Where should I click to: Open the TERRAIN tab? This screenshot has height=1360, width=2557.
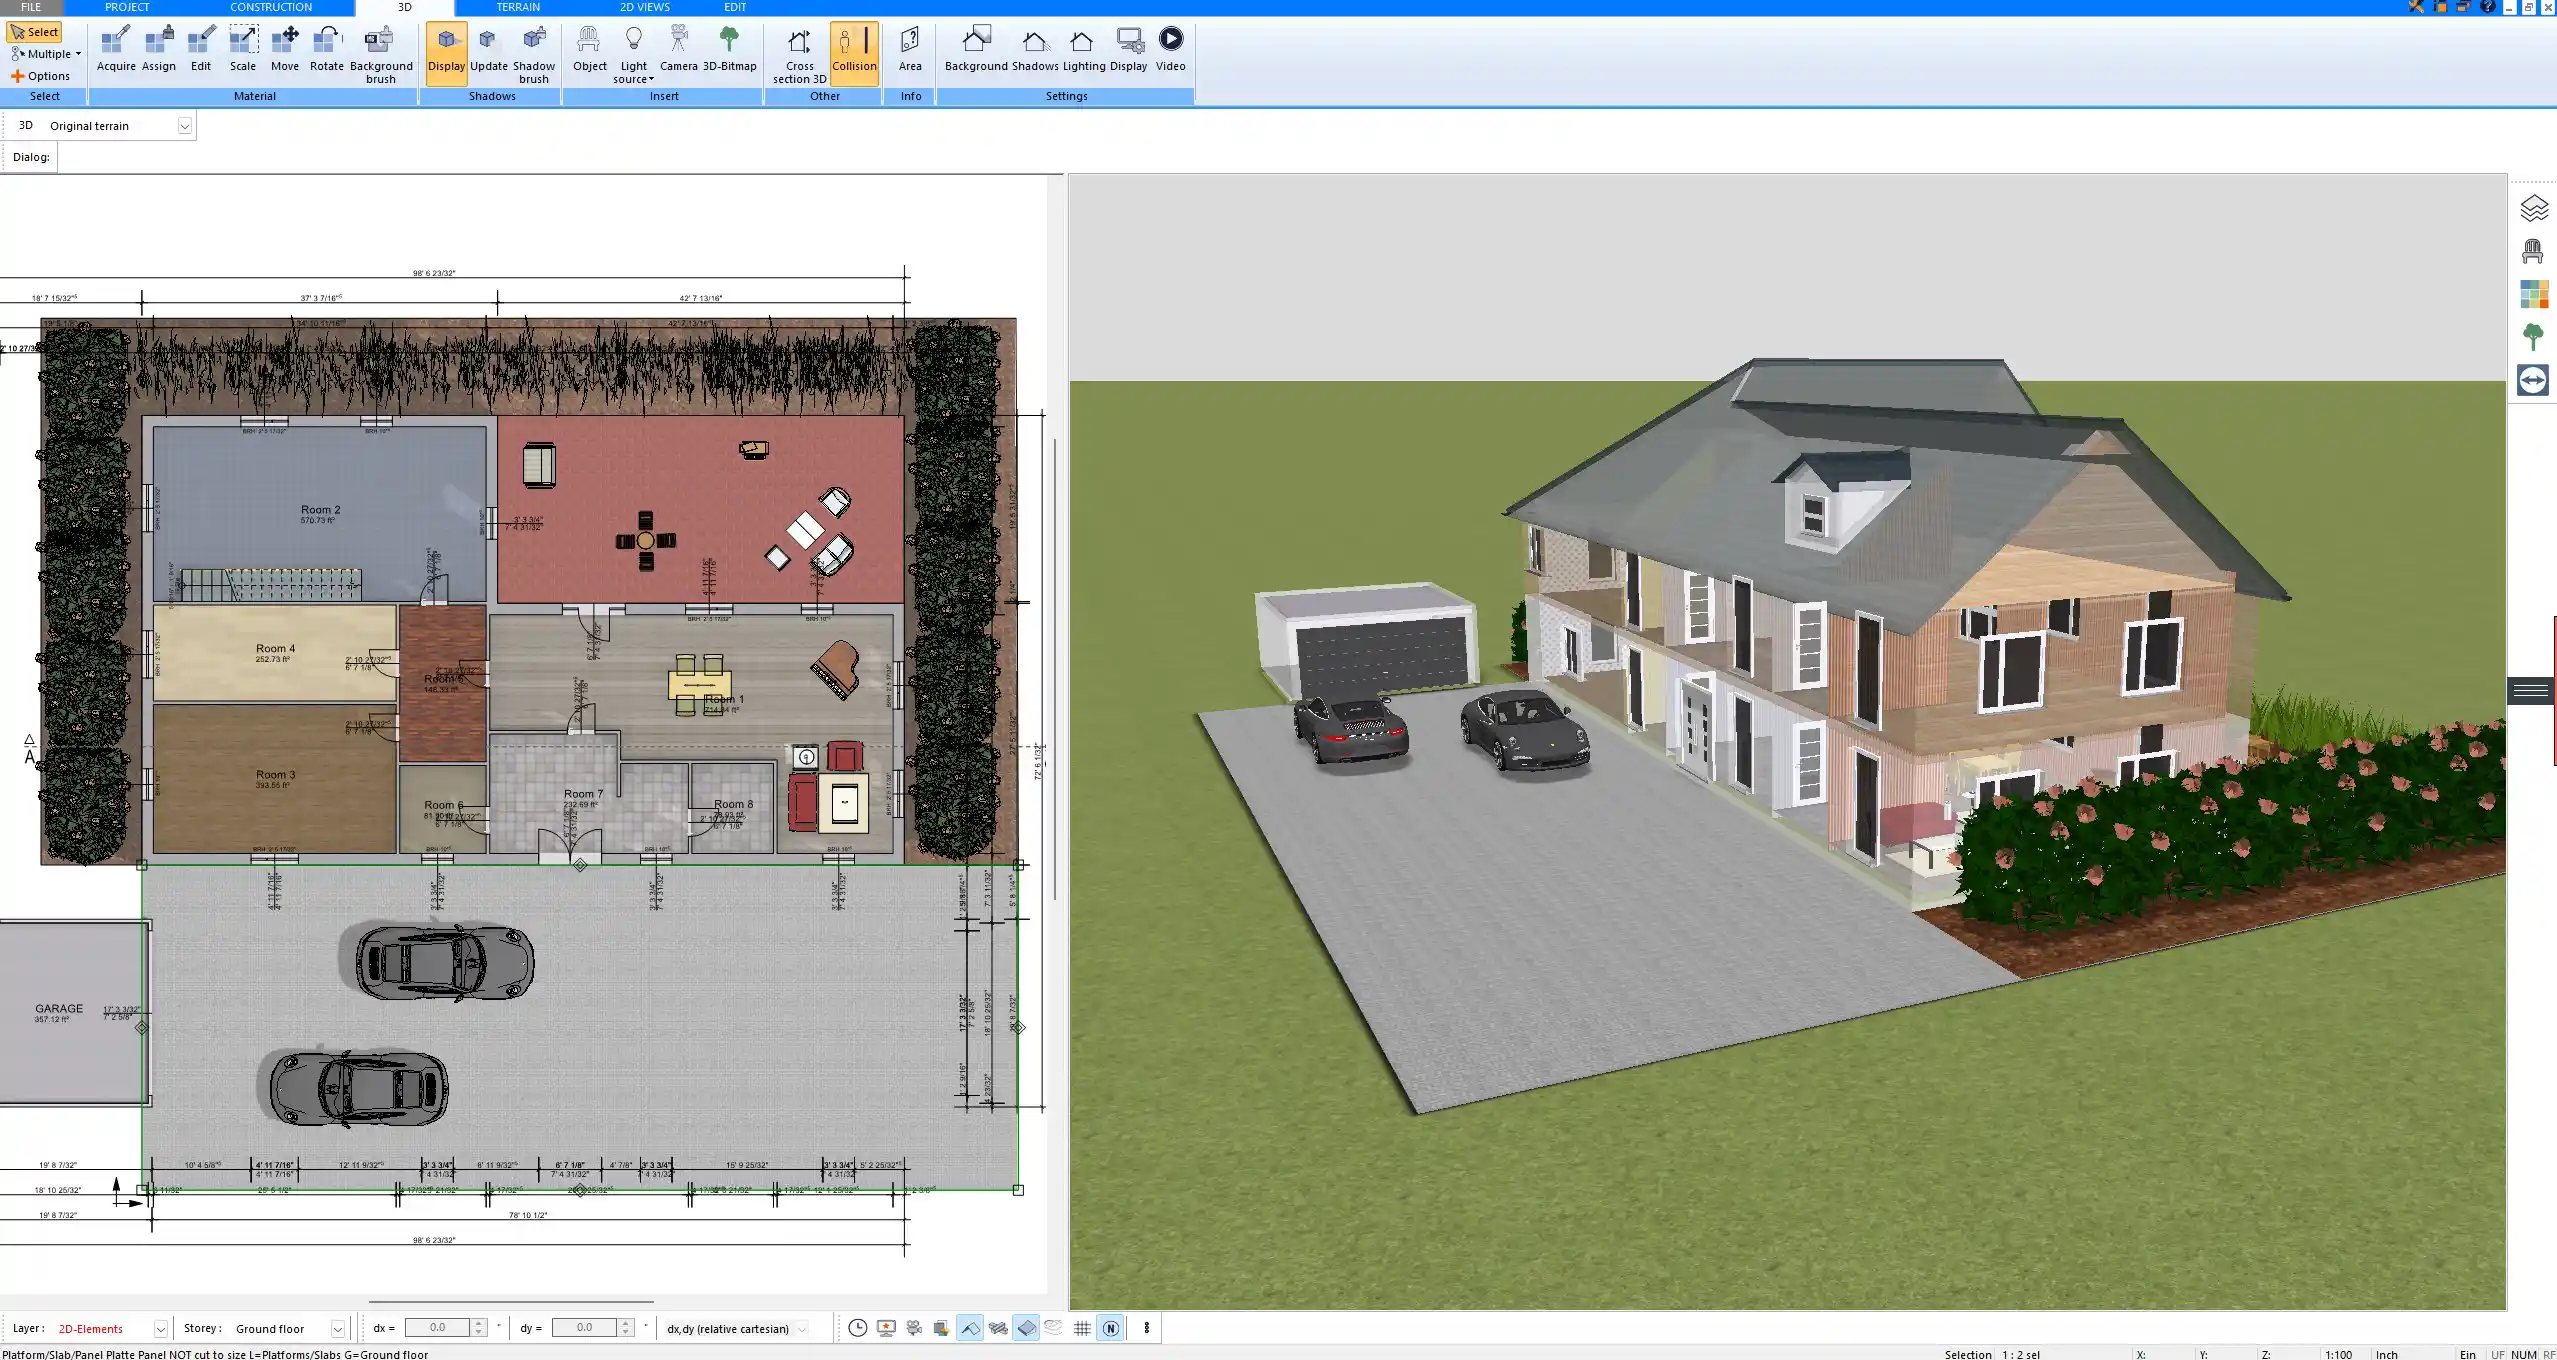point(518,7)
